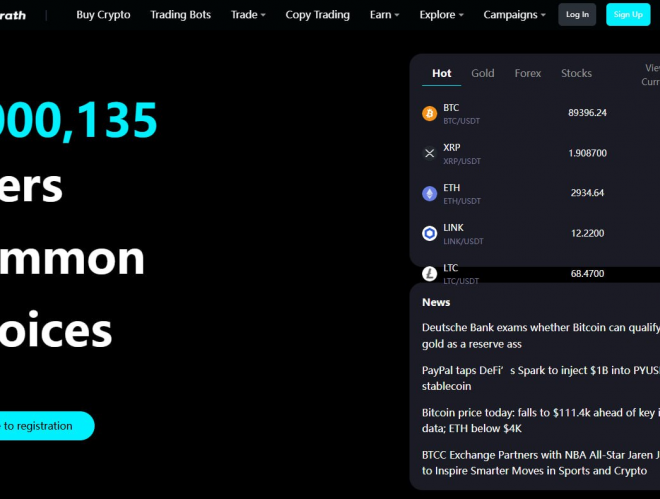Screen dimensions: 660x499
Task: Open Trading Bots page
Action: click(181, 15)
